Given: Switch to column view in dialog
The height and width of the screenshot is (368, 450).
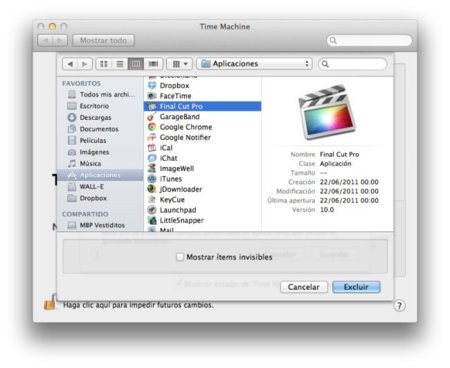Looking at the screenshot, I should tap(136, 64).
